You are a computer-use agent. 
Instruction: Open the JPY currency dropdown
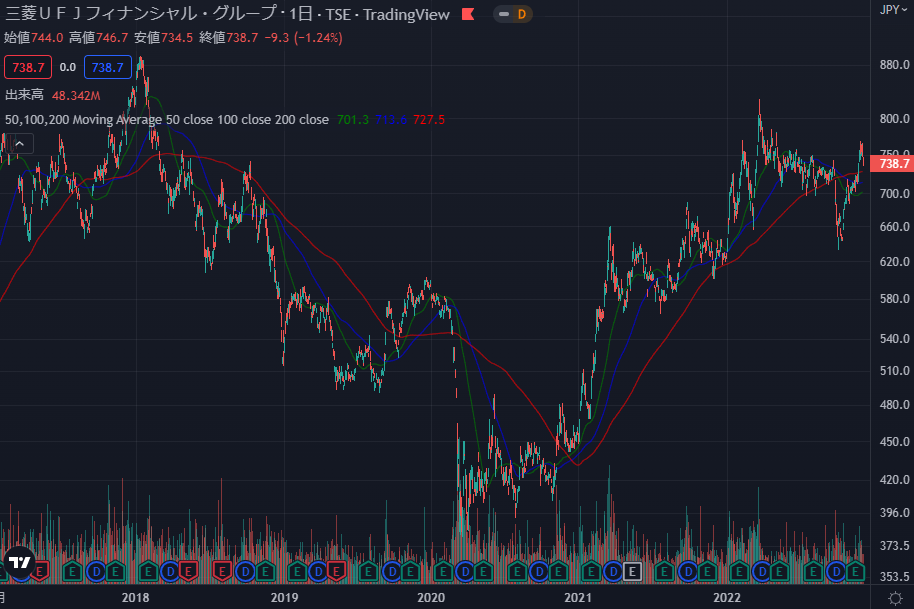(893, 10)
